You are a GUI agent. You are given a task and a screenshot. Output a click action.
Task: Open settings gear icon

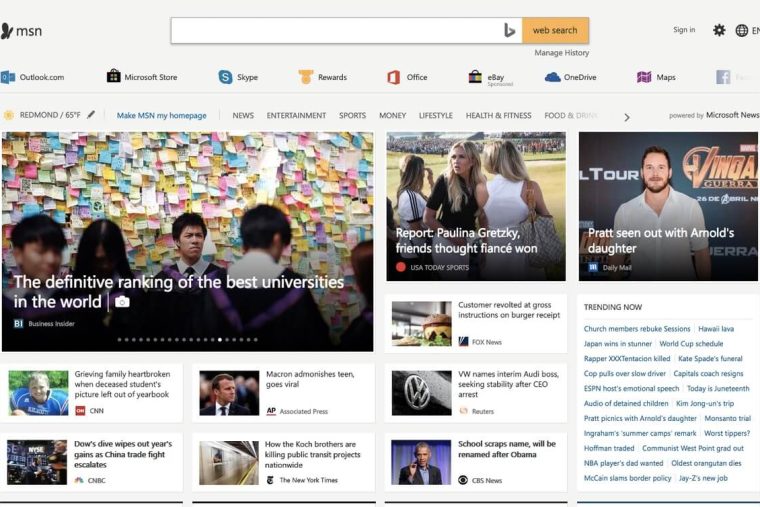[x=719, y=30]
